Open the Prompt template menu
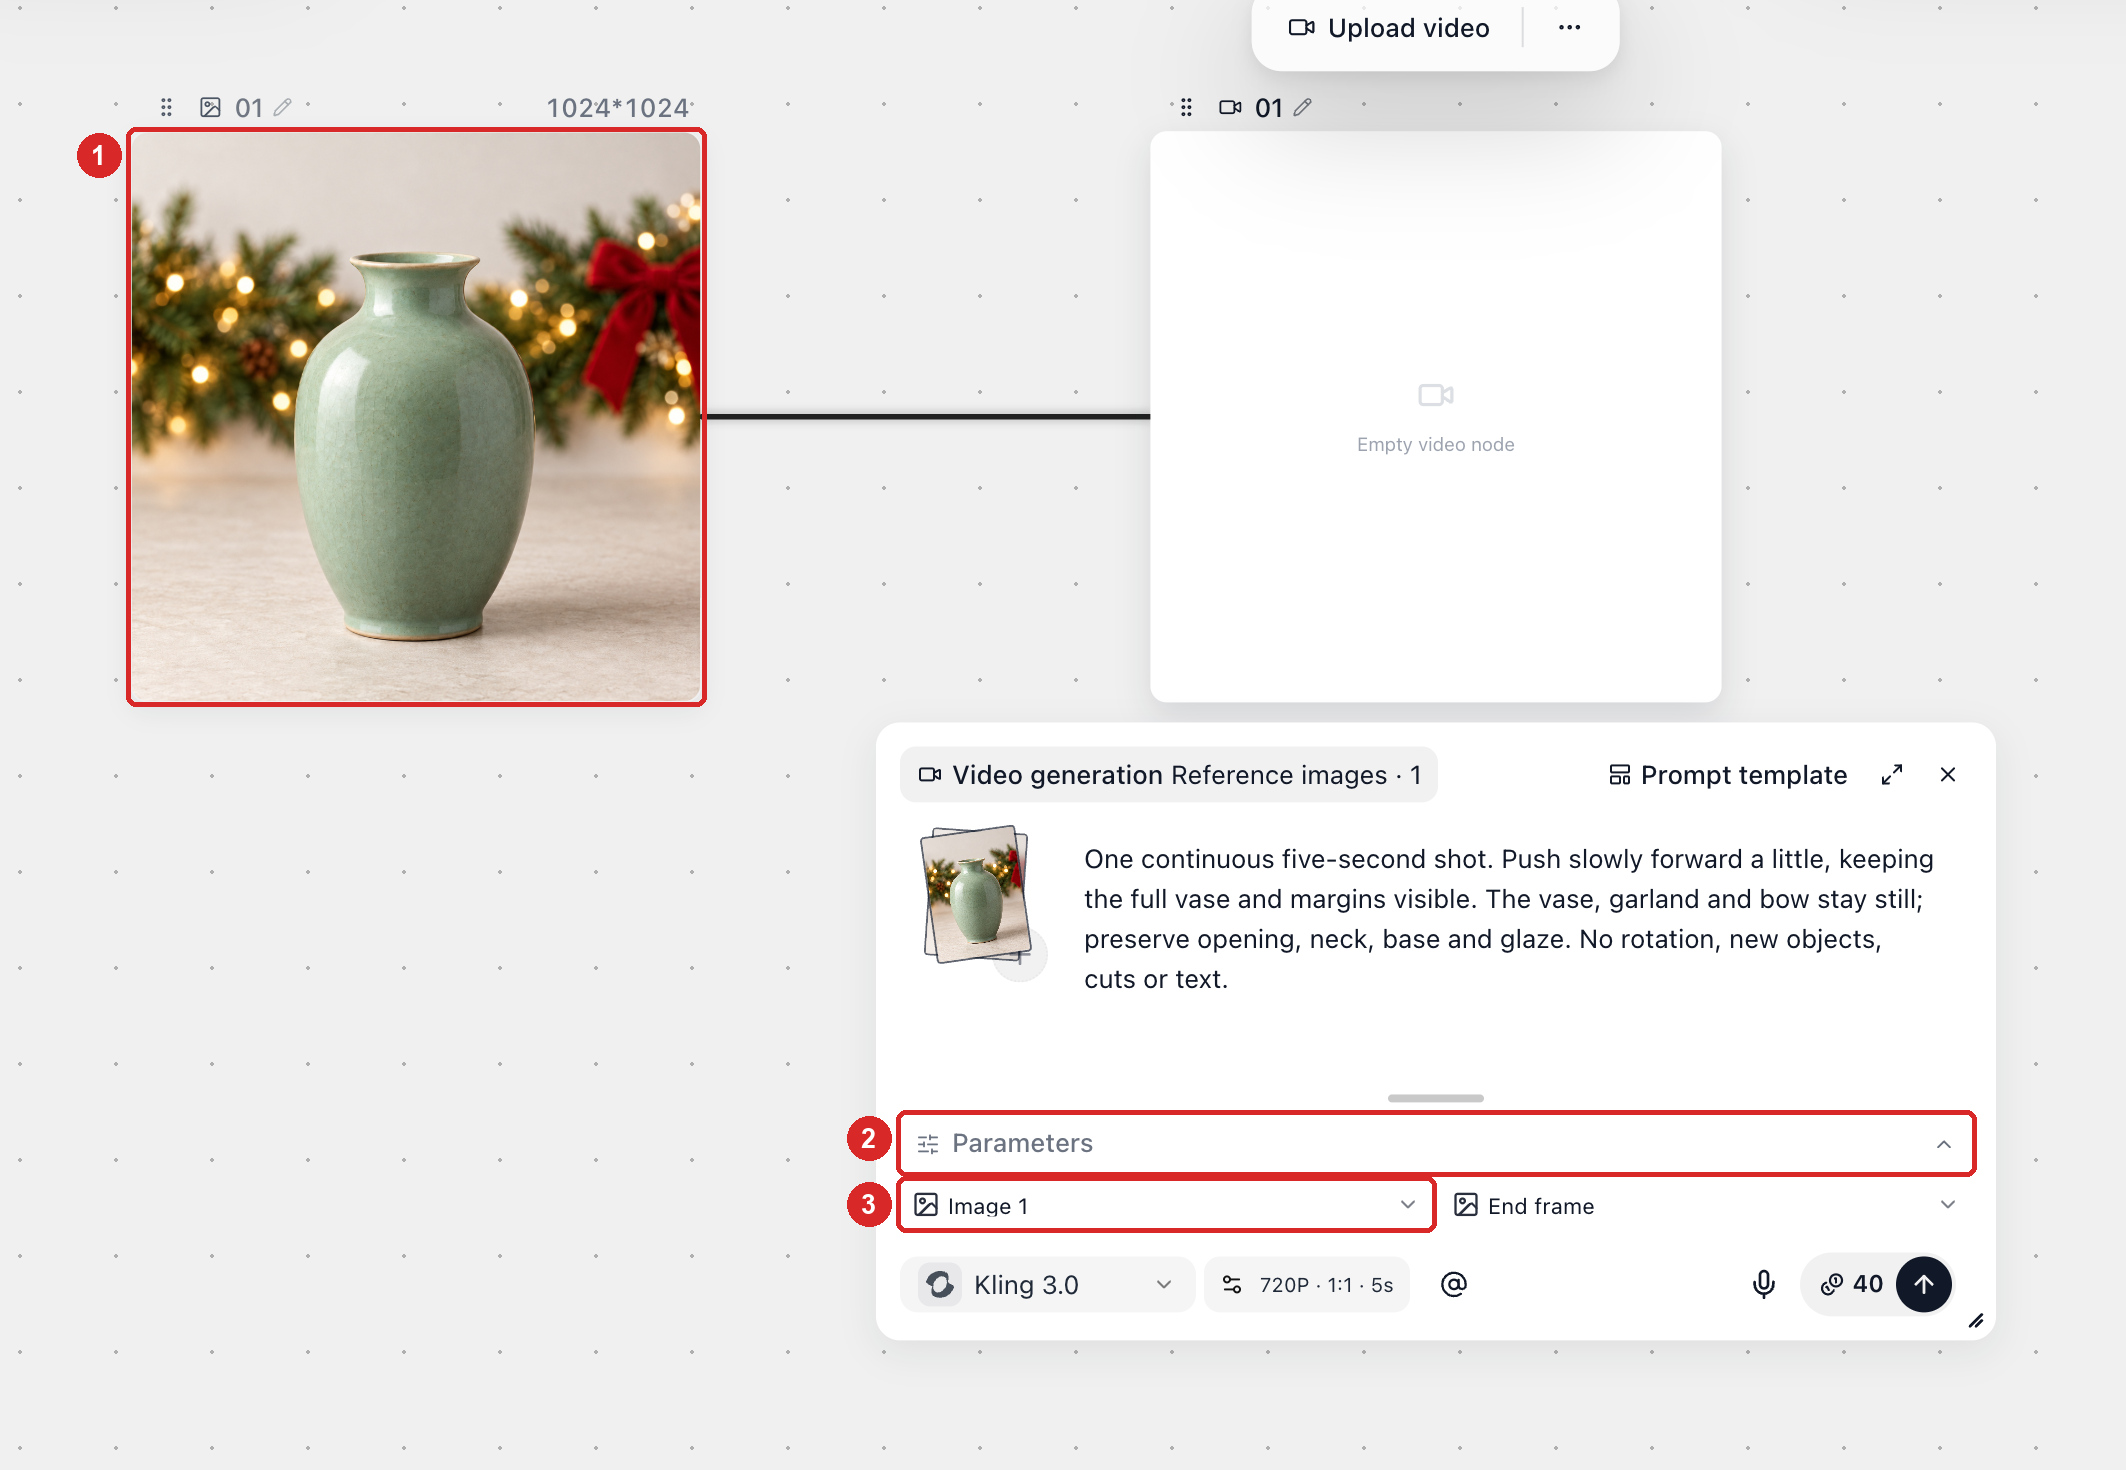 [1728, 775]
